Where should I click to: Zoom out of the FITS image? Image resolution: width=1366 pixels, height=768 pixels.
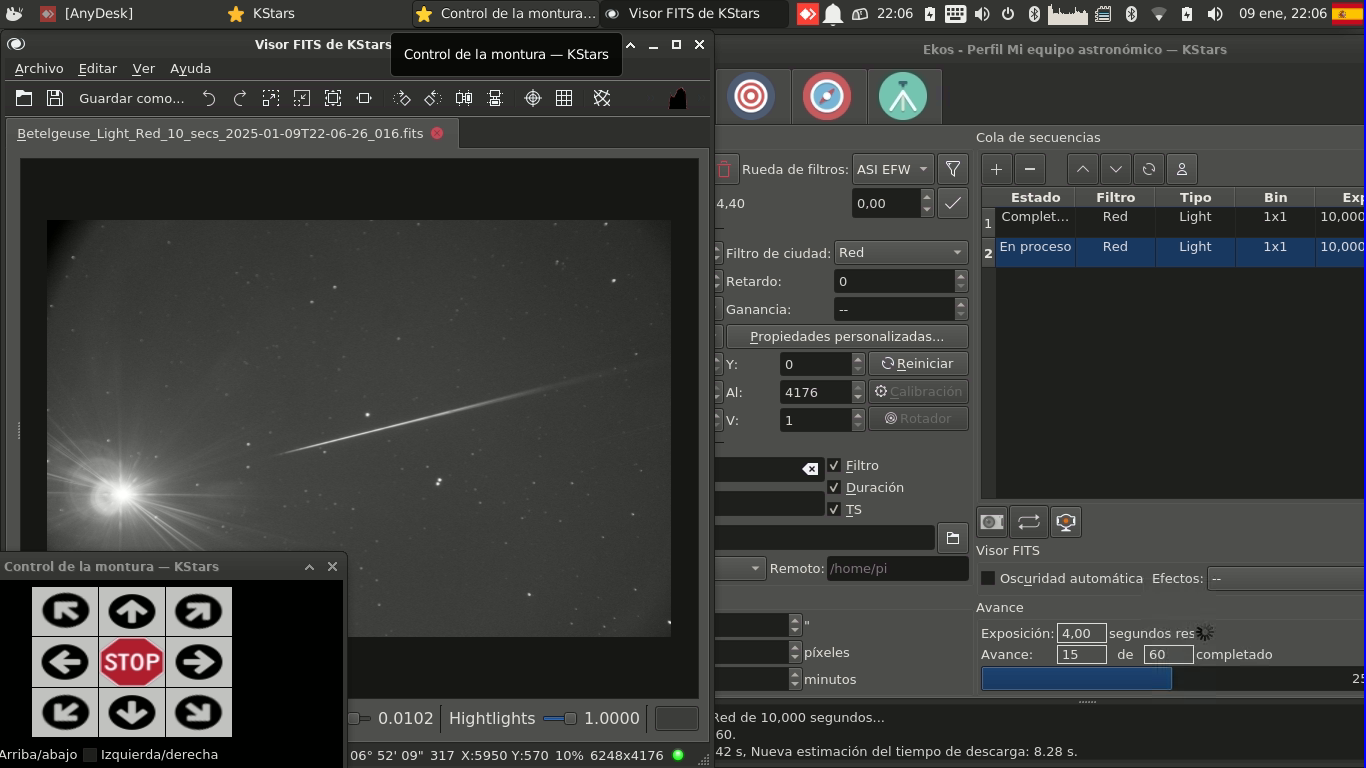pyautogui.click(x=302, y=98)
